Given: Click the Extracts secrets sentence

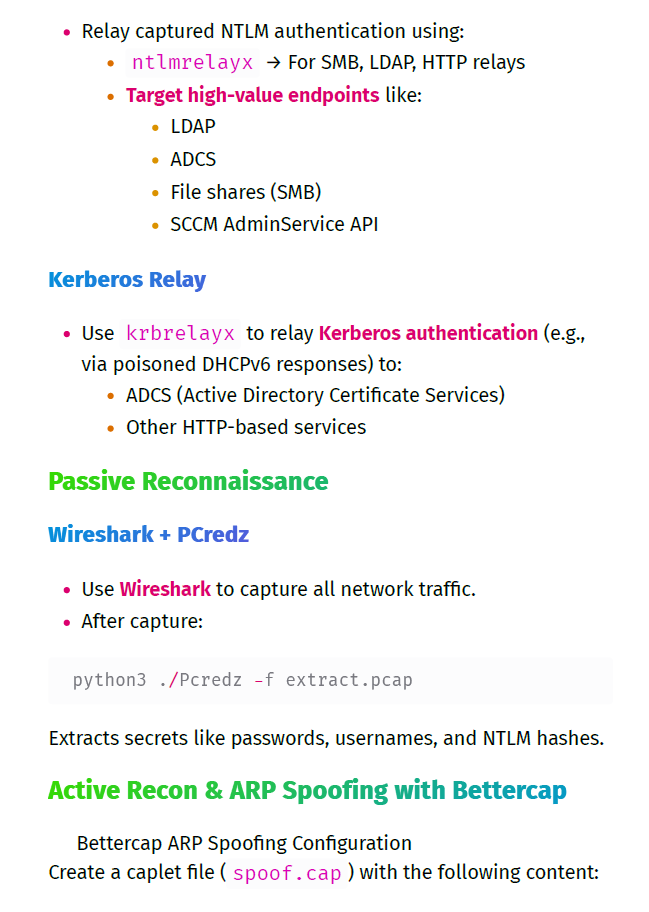Looking at the screenshot, I should point(327,739).
